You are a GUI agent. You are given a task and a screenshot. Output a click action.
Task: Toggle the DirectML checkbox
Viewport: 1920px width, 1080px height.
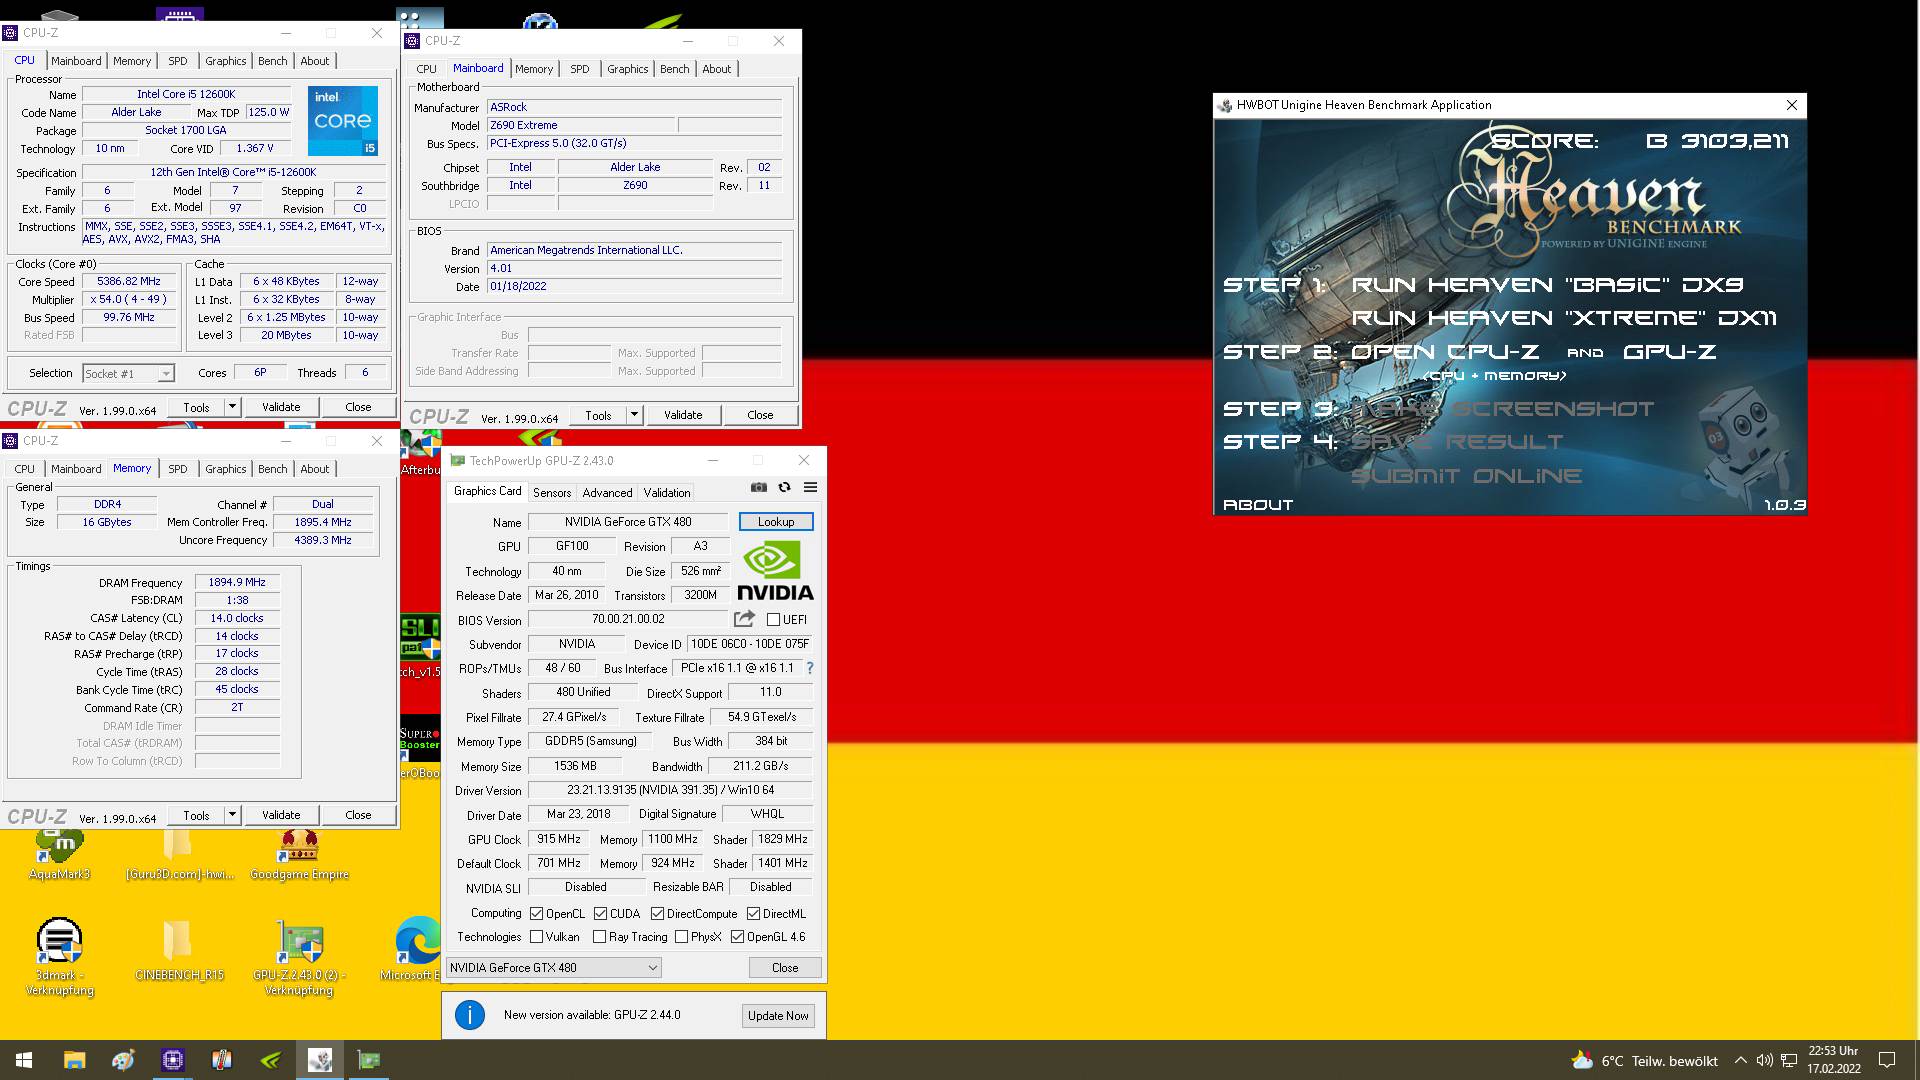753,914
